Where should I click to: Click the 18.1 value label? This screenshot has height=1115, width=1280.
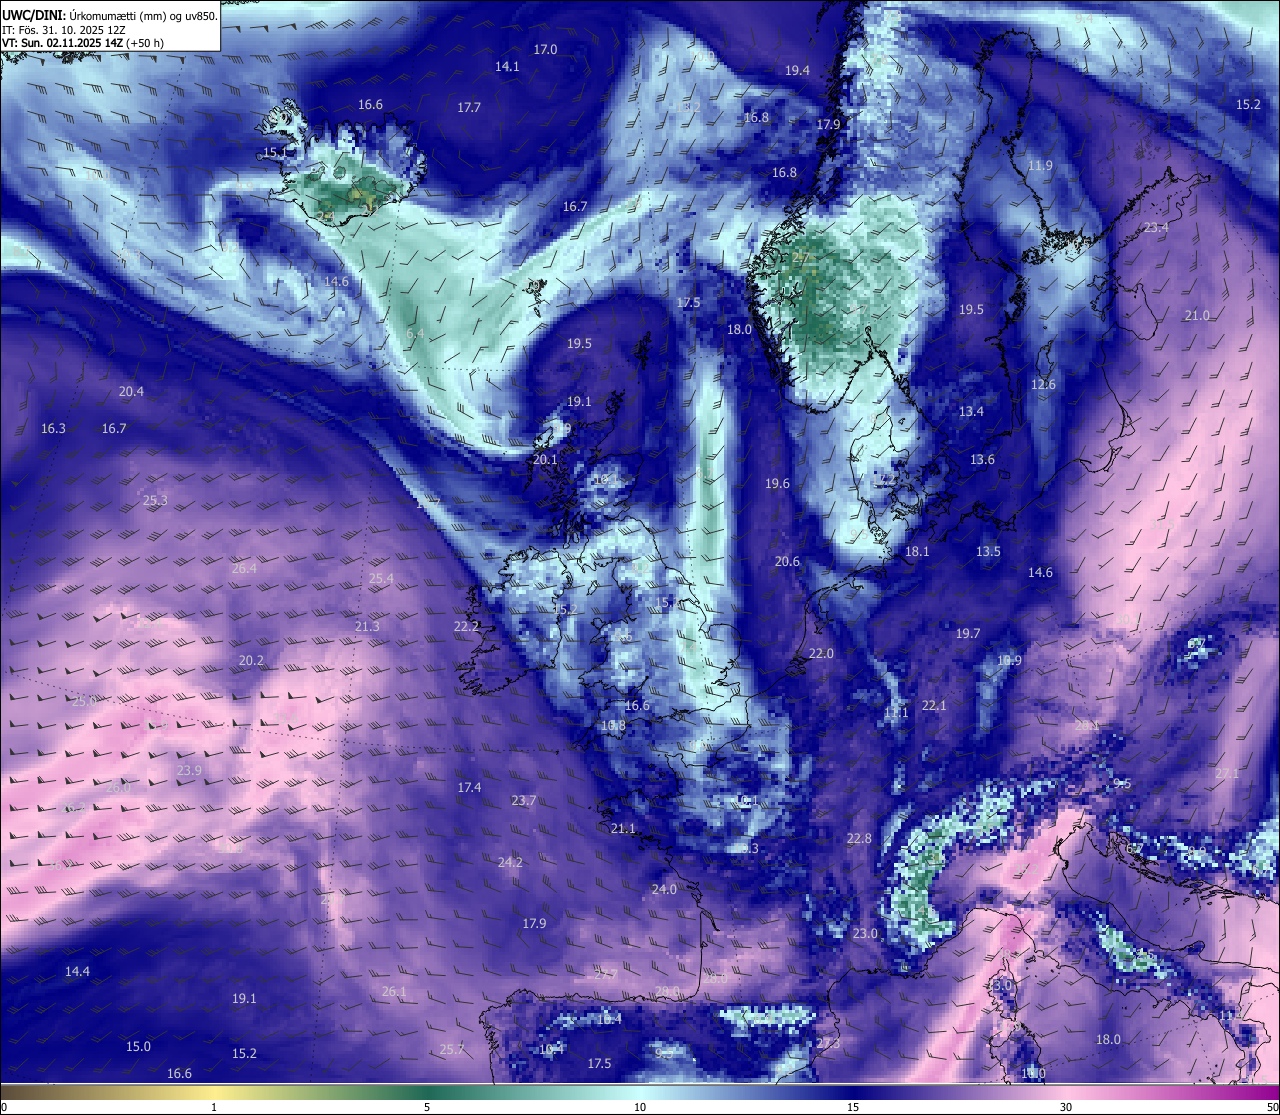coord(917,551)
